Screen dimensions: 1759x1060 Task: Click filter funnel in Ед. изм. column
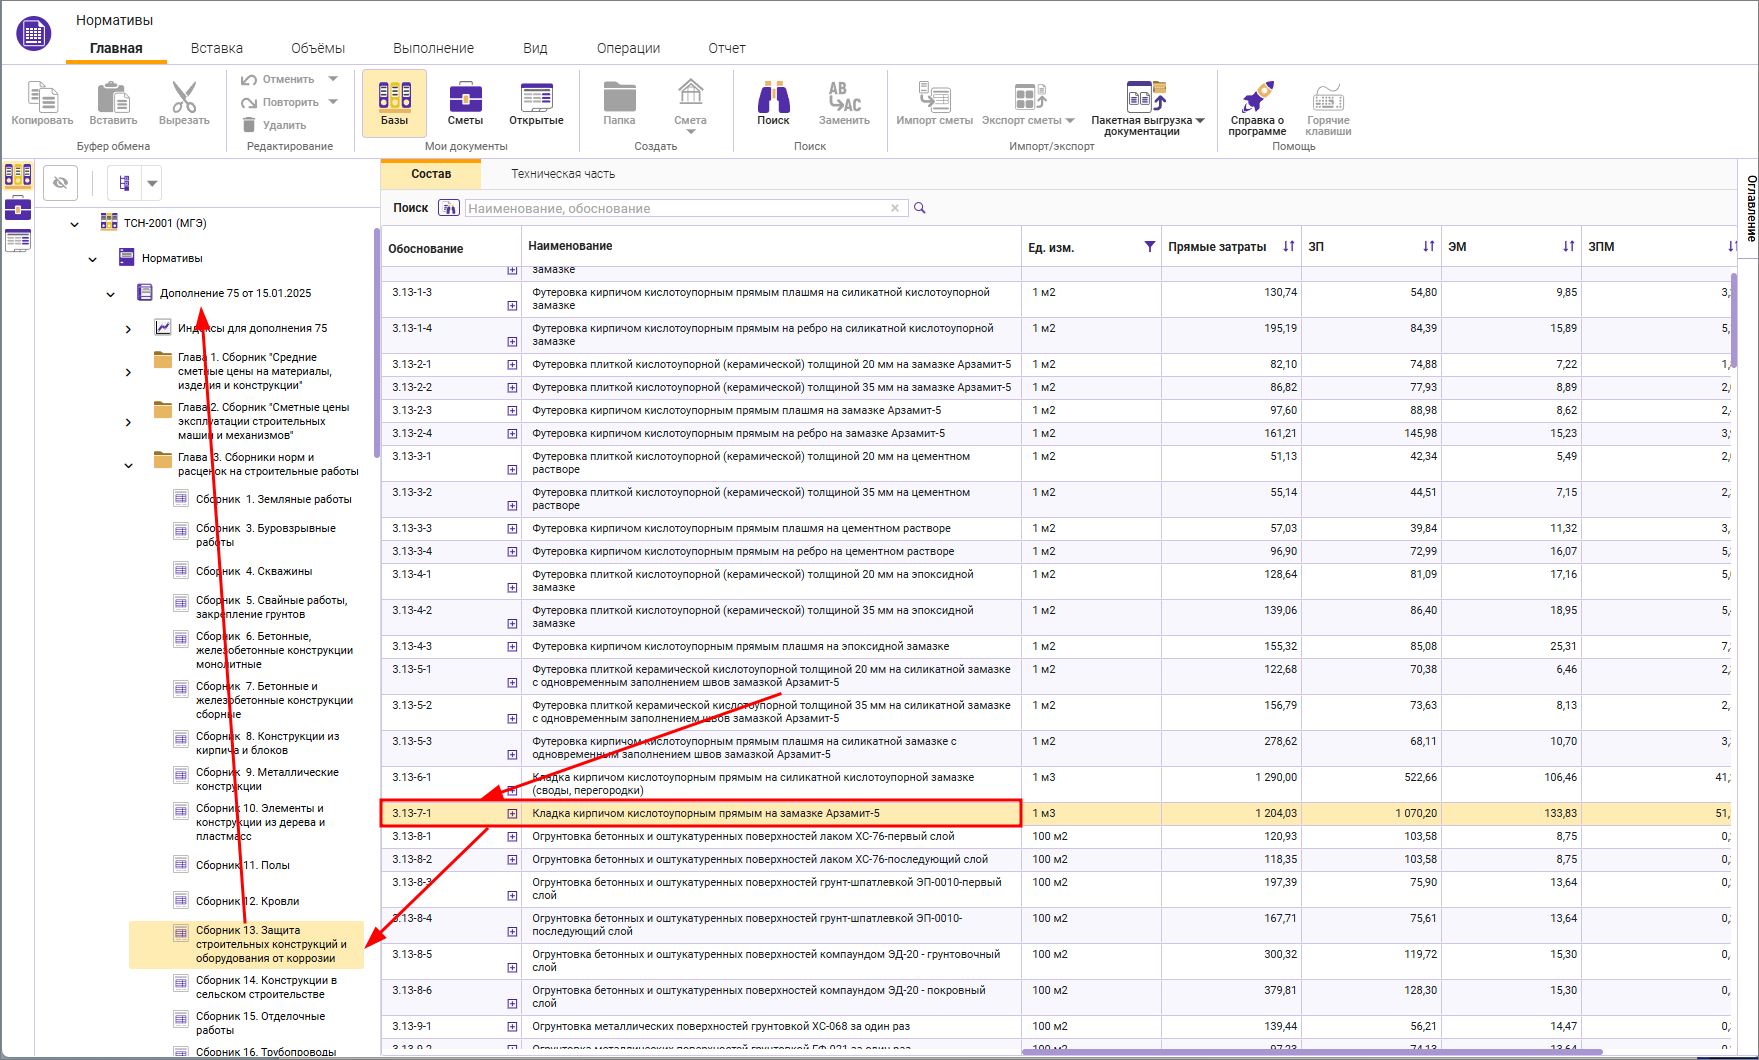coord(1149,247)
